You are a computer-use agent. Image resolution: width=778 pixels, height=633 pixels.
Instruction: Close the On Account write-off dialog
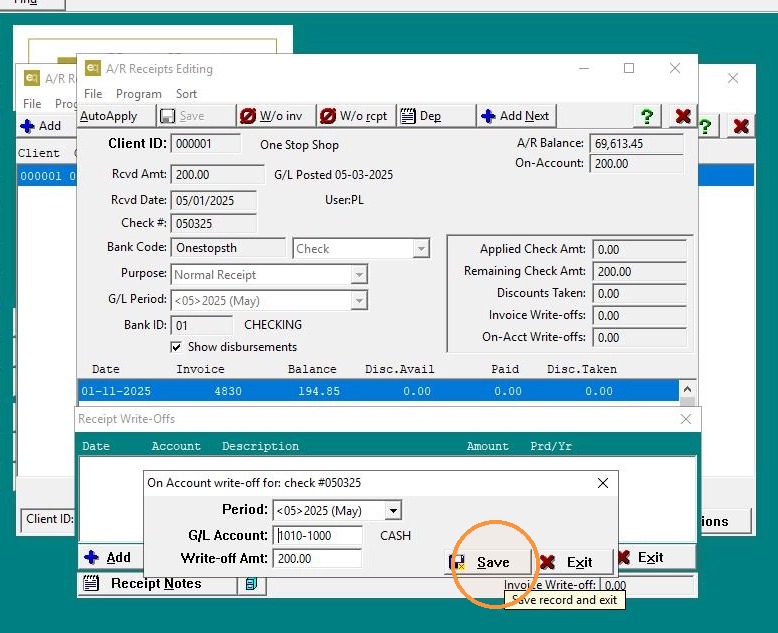(x=603, y=483)
